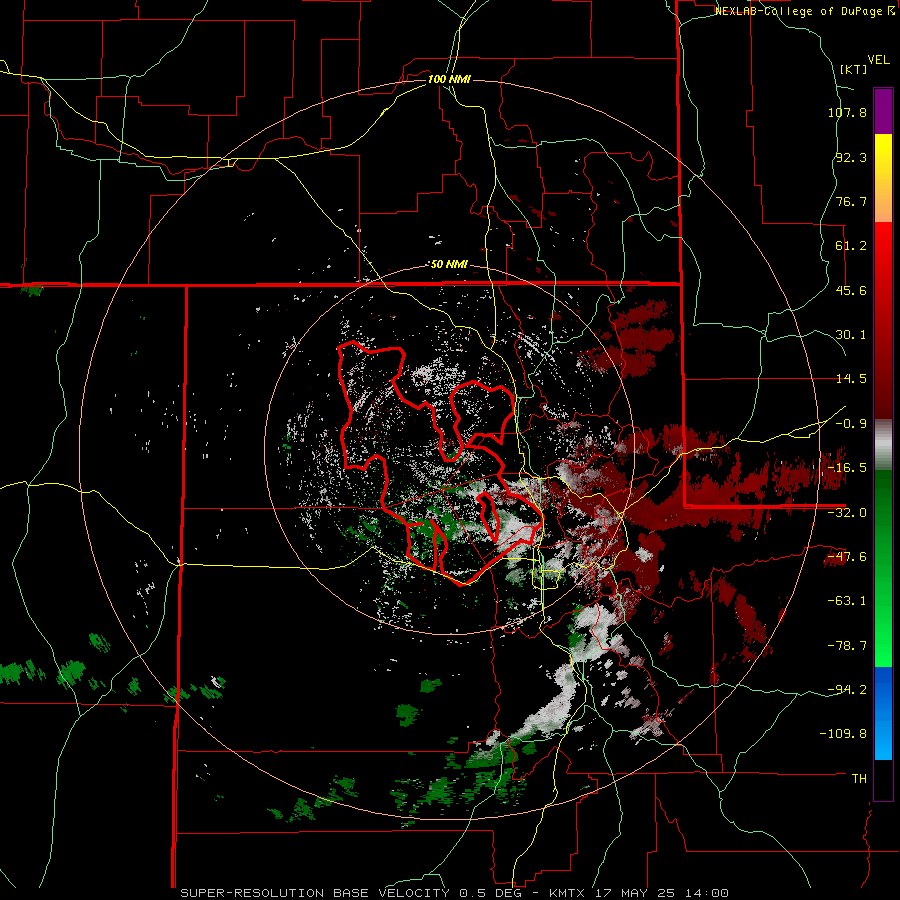Click the 92.3 velocity scale value
900x900 pixels.
tap(851, 157)
